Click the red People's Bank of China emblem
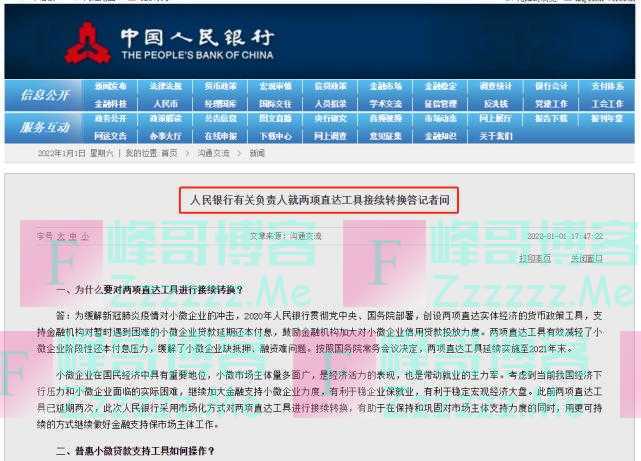This screenshot has width=641, height=461. [87, 43]
